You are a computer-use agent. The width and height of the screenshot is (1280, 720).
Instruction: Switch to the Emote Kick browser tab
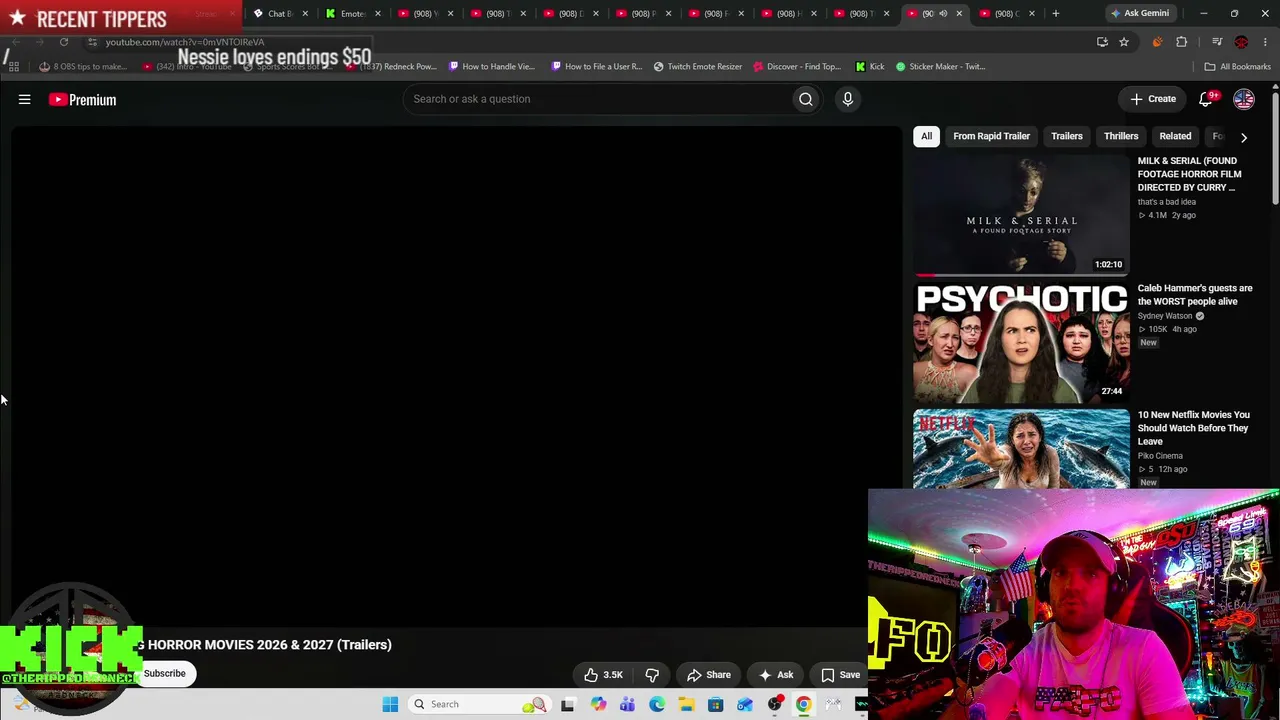[352, 13]
